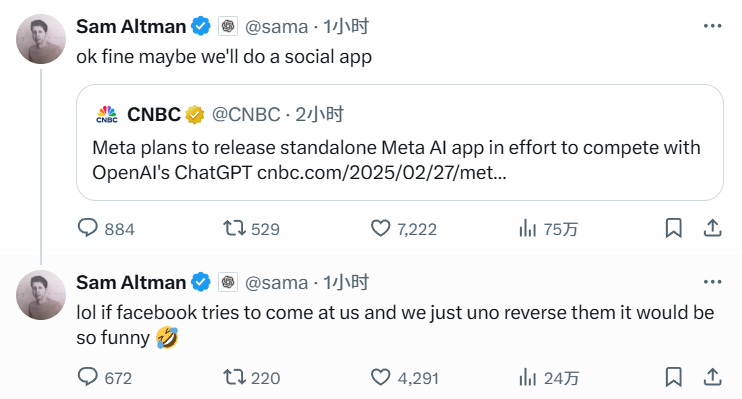Bookmark the first Sam Altman tweet

coord(673,228)
